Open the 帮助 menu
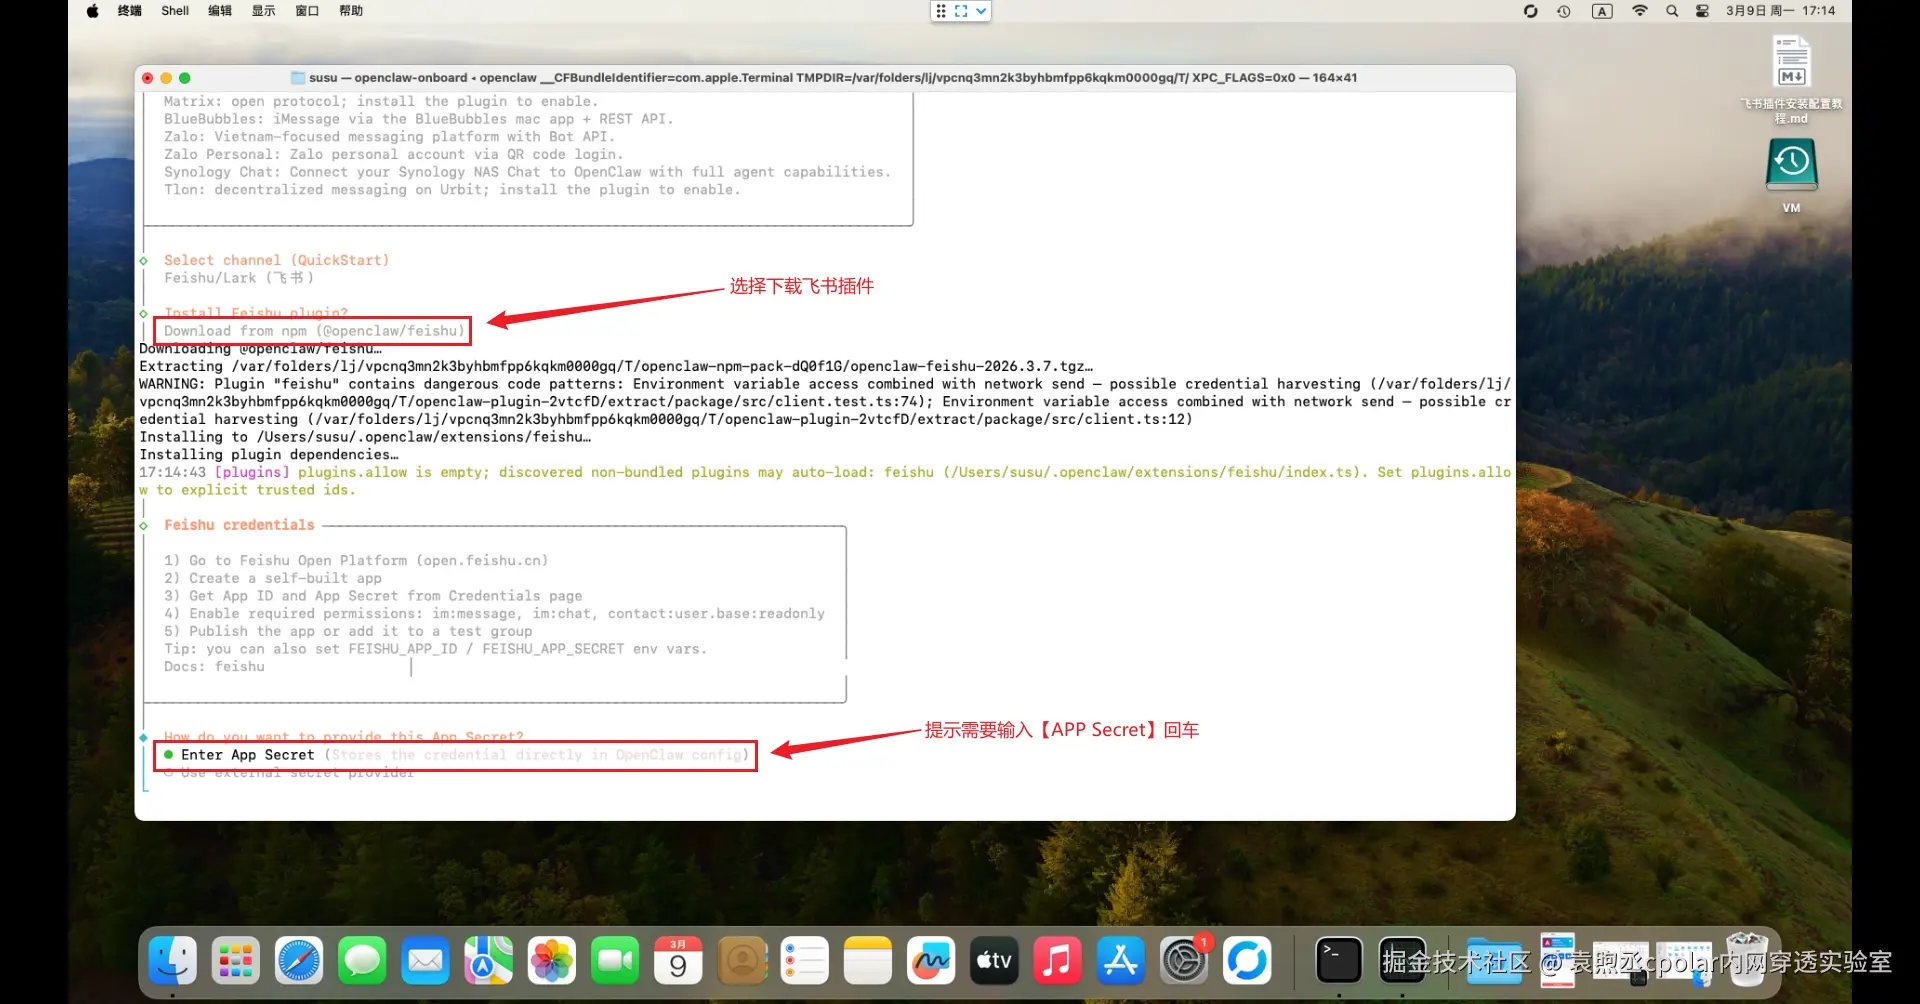 [351, 11]
